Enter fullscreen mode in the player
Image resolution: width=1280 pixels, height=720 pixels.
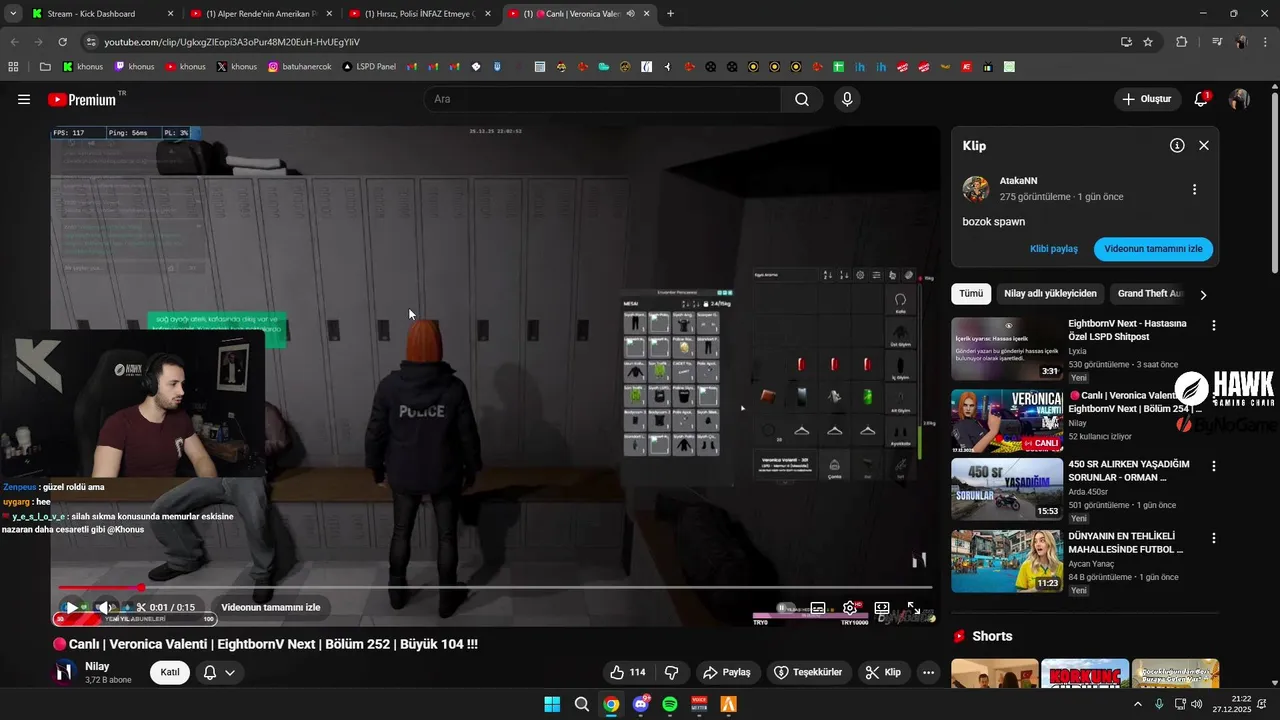[914, 607]
